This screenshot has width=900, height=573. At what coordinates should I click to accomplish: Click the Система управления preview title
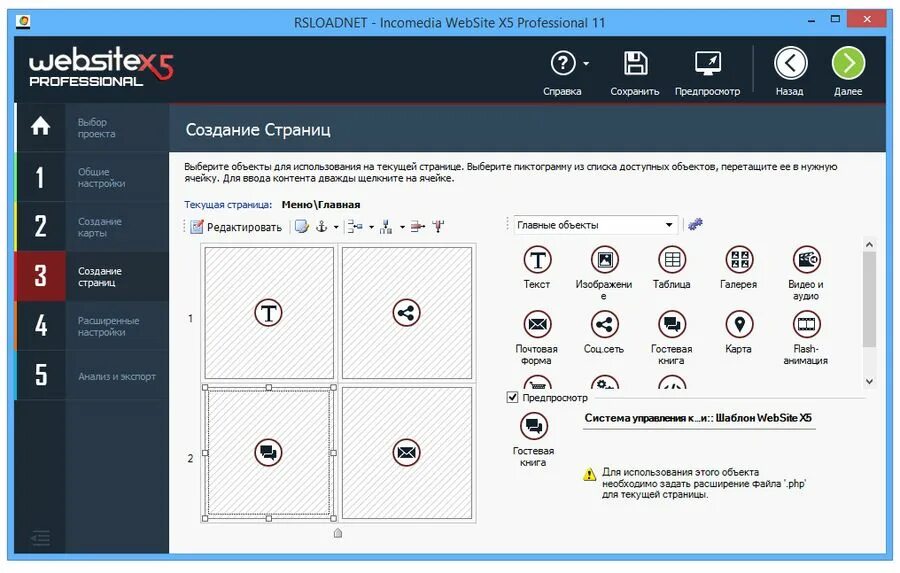click(698, 418)
